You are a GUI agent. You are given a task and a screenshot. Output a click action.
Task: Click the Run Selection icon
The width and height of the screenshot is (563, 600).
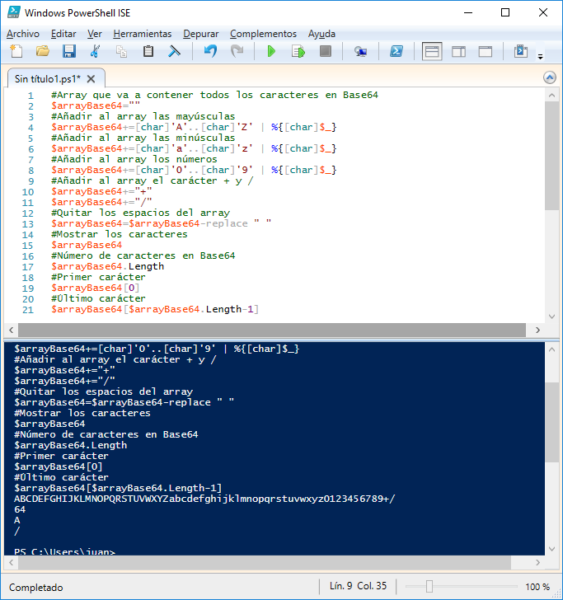298,51
